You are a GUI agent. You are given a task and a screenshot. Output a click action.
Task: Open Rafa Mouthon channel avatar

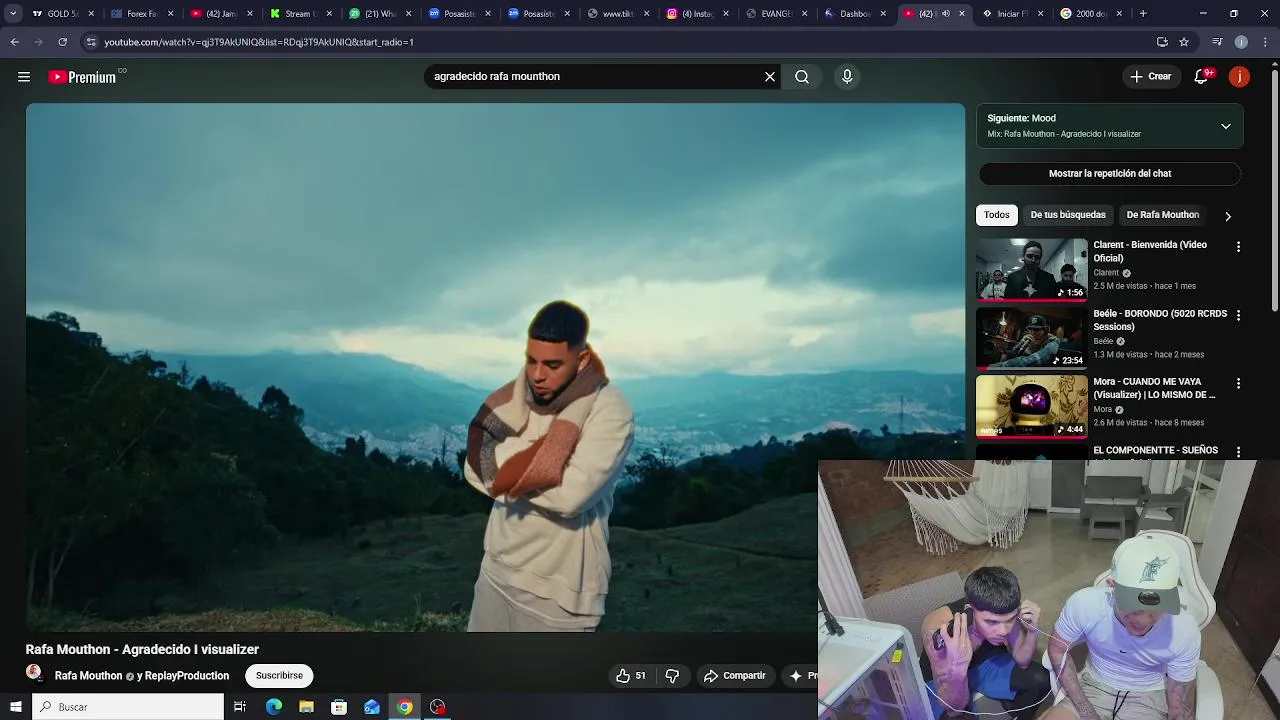click(x=34, y=674)
